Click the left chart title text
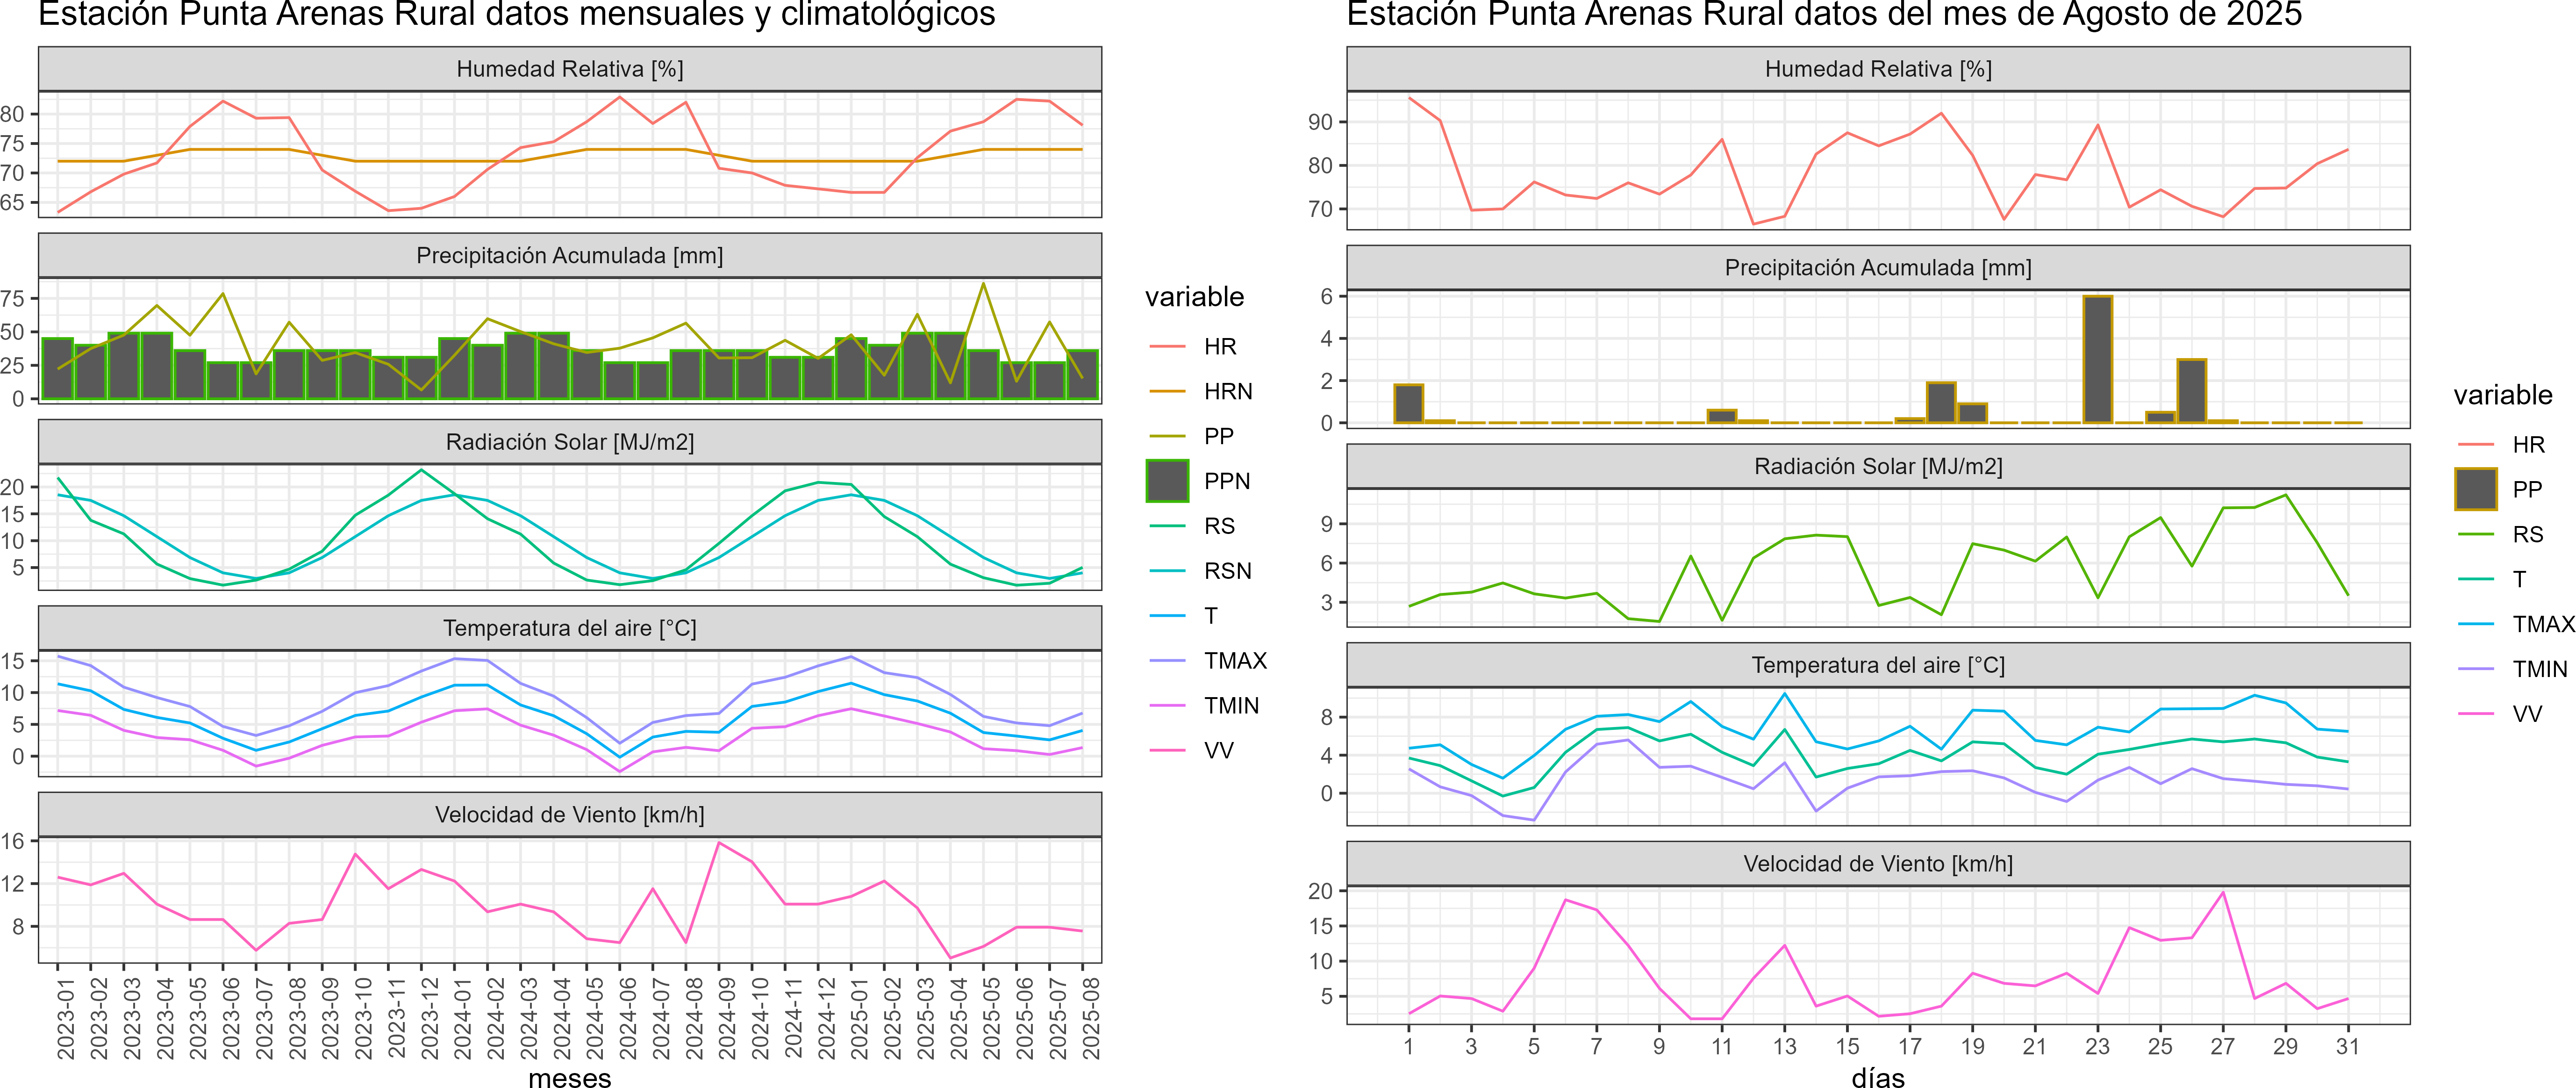The width and height of the screenshot is (2576, 1088). (516, 14)
